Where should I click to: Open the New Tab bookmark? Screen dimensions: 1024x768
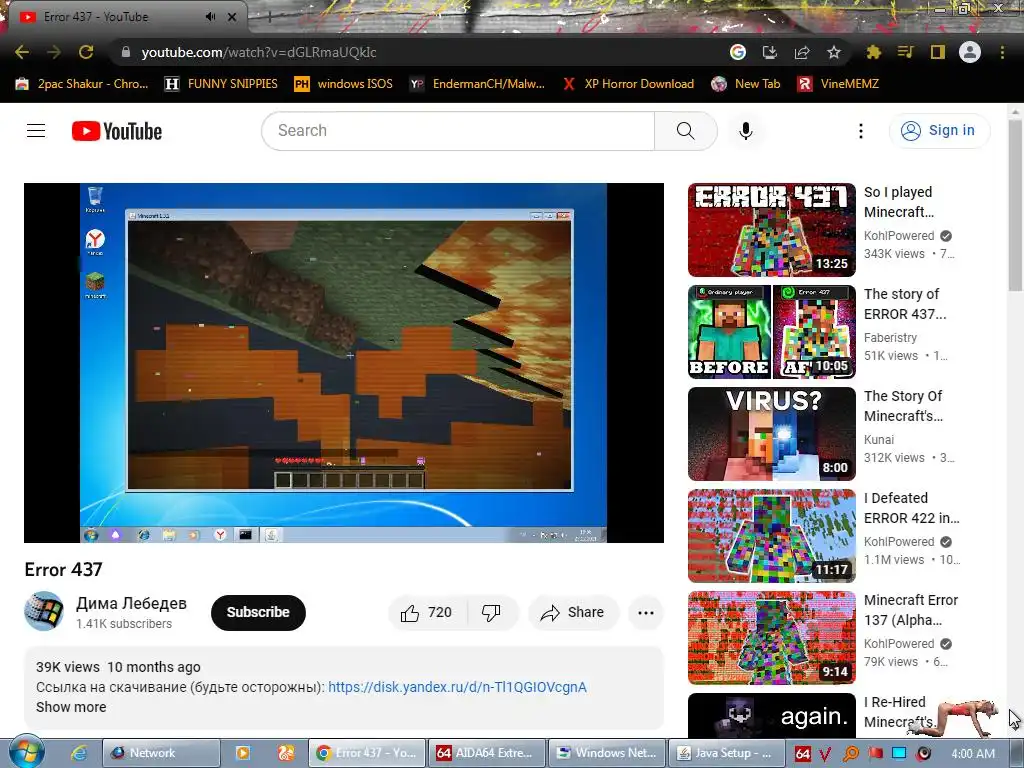point(746,84)
